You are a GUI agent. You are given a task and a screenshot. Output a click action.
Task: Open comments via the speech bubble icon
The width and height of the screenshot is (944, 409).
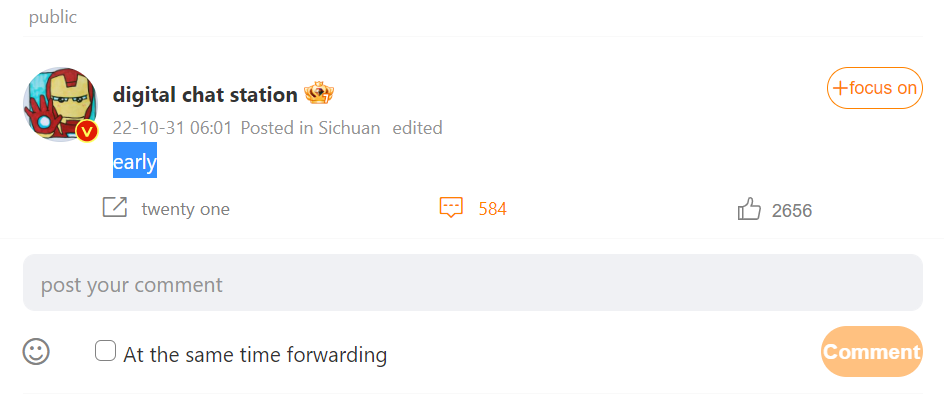point(451,207)
